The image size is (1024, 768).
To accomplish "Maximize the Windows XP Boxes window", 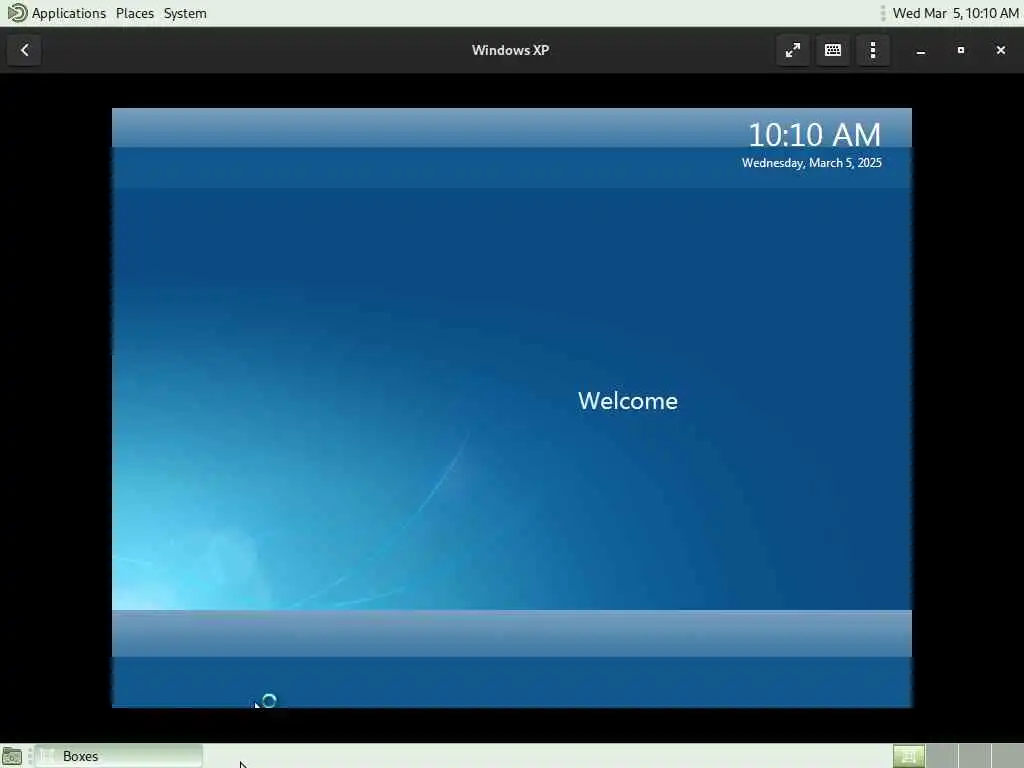I will [961, 50].
